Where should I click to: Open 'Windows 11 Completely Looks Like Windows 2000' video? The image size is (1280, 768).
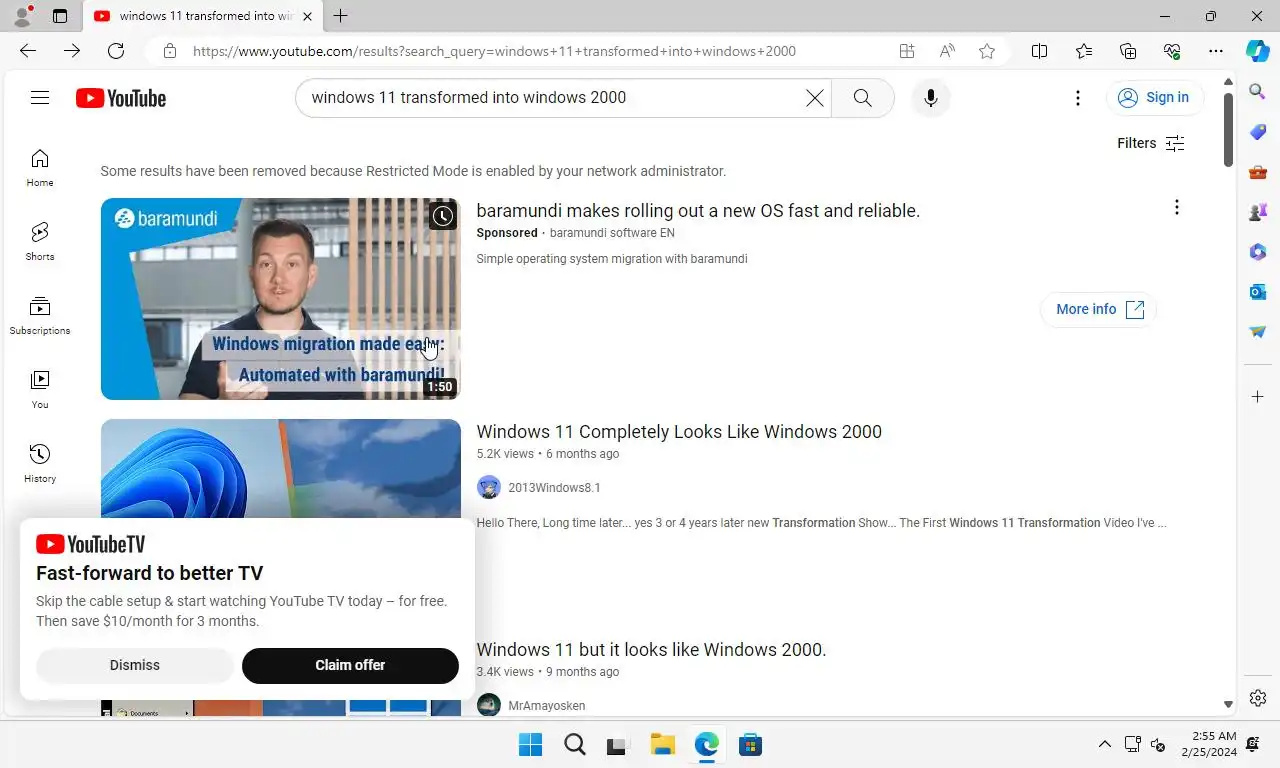tap(679, 432)
